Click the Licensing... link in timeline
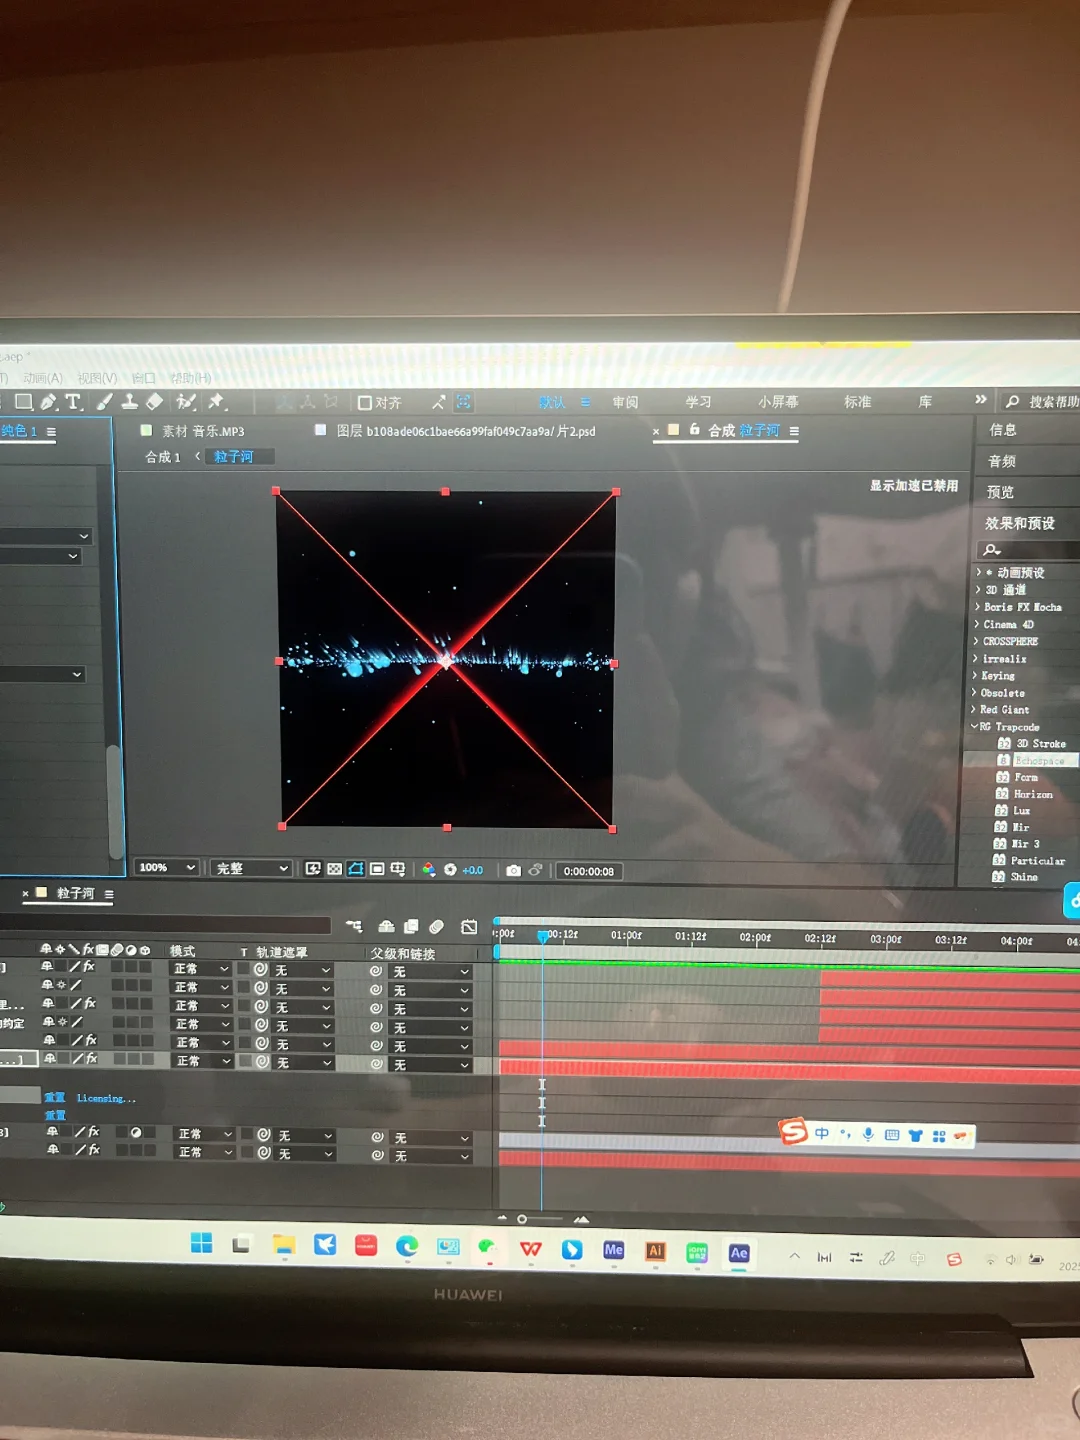1080x1440 pixels. tap(106, 1098)
